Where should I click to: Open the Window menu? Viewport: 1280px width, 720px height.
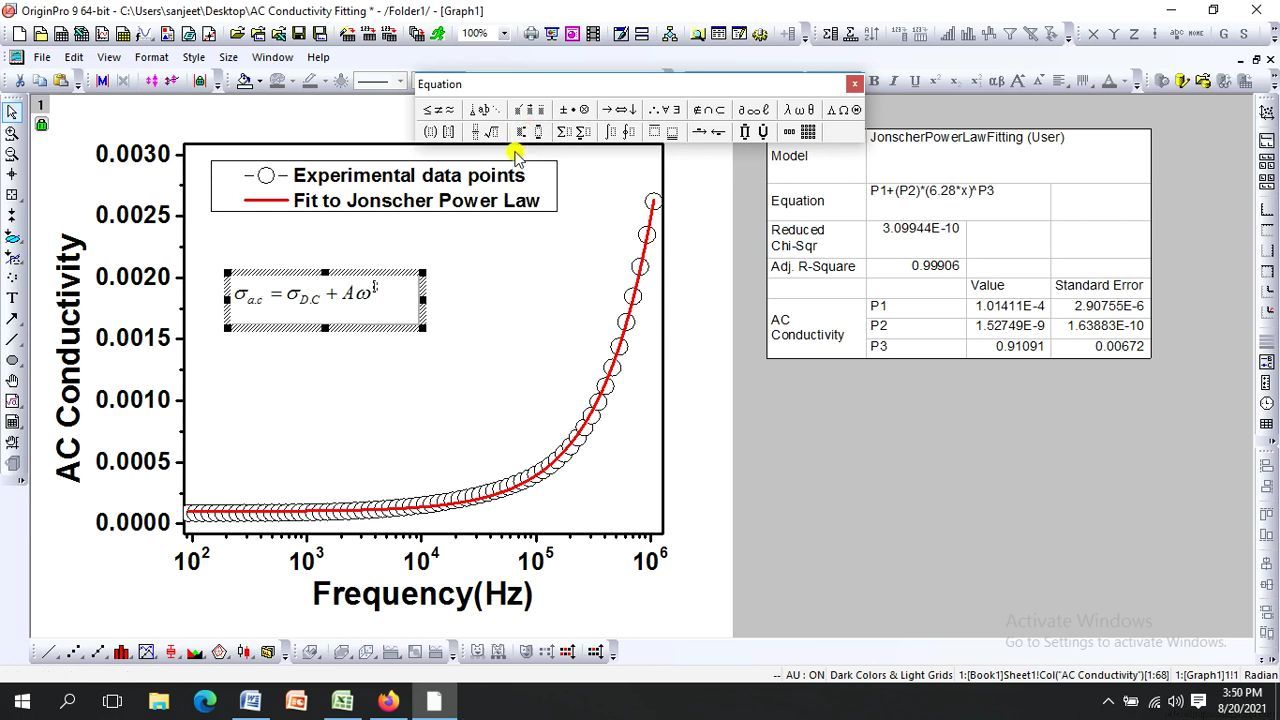(272, 57)
